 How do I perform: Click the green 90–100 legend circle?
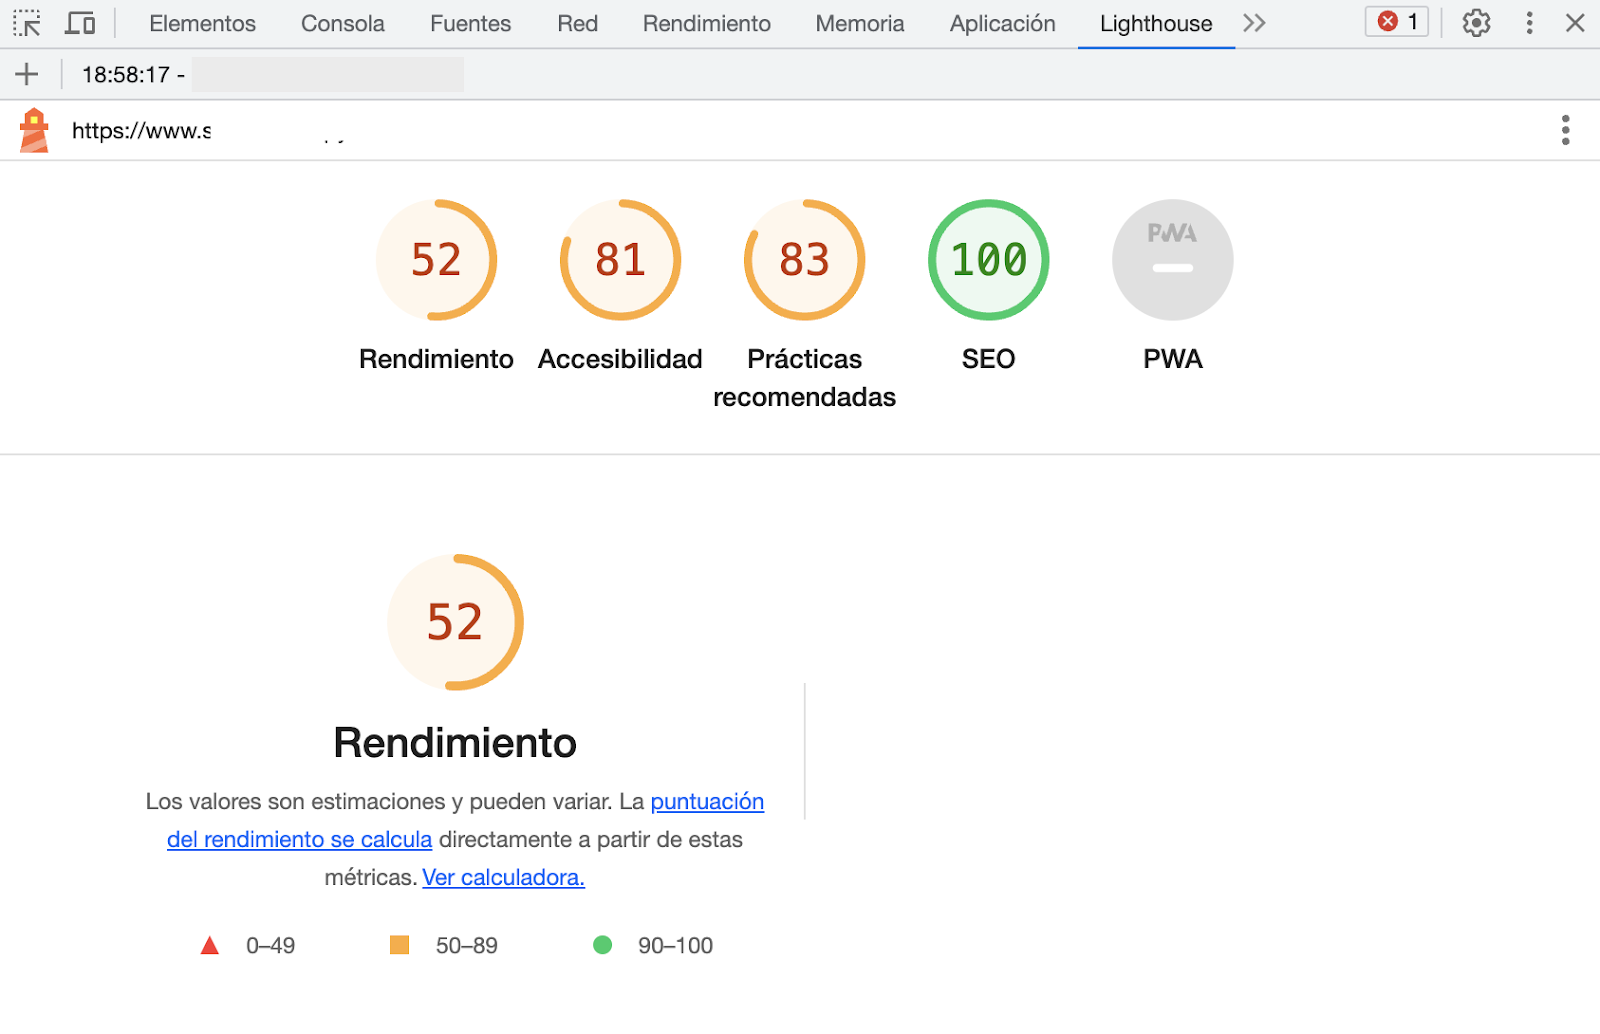tap(604, 944)
